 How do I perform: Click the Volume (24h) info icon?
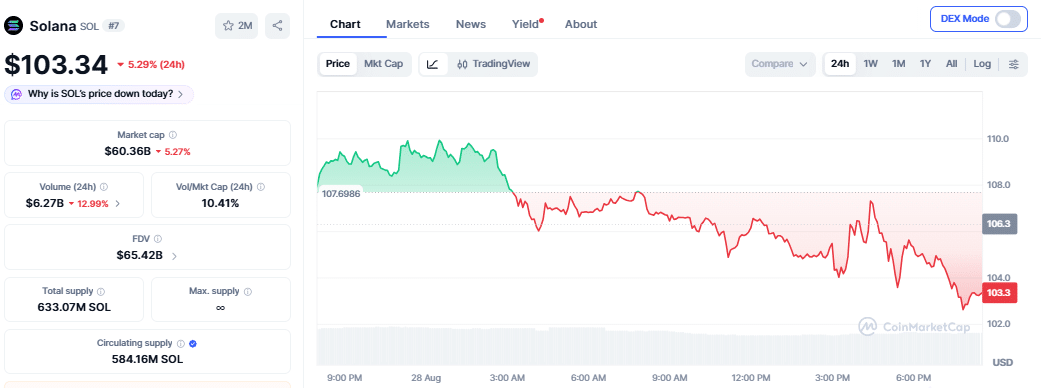[104, 187]
